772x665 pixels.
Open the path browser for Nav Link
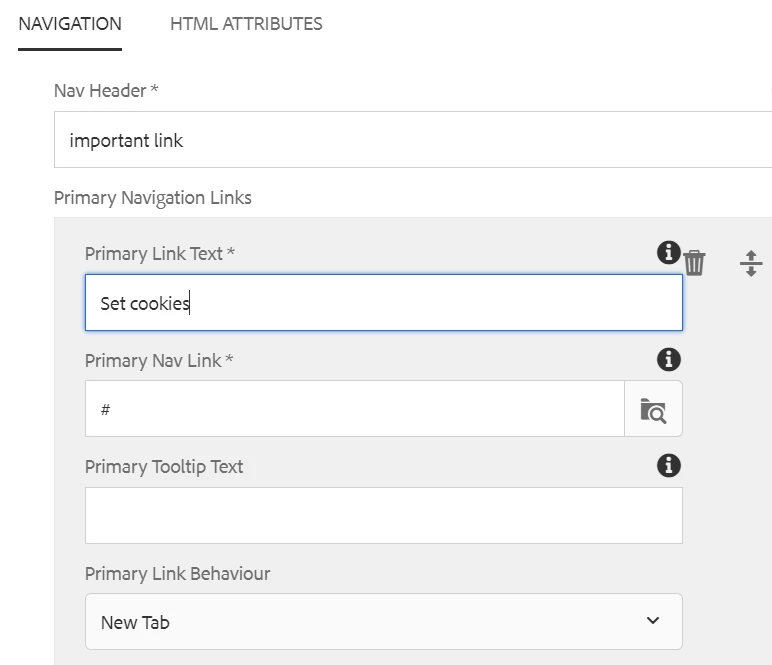click(x=653, y=409)
